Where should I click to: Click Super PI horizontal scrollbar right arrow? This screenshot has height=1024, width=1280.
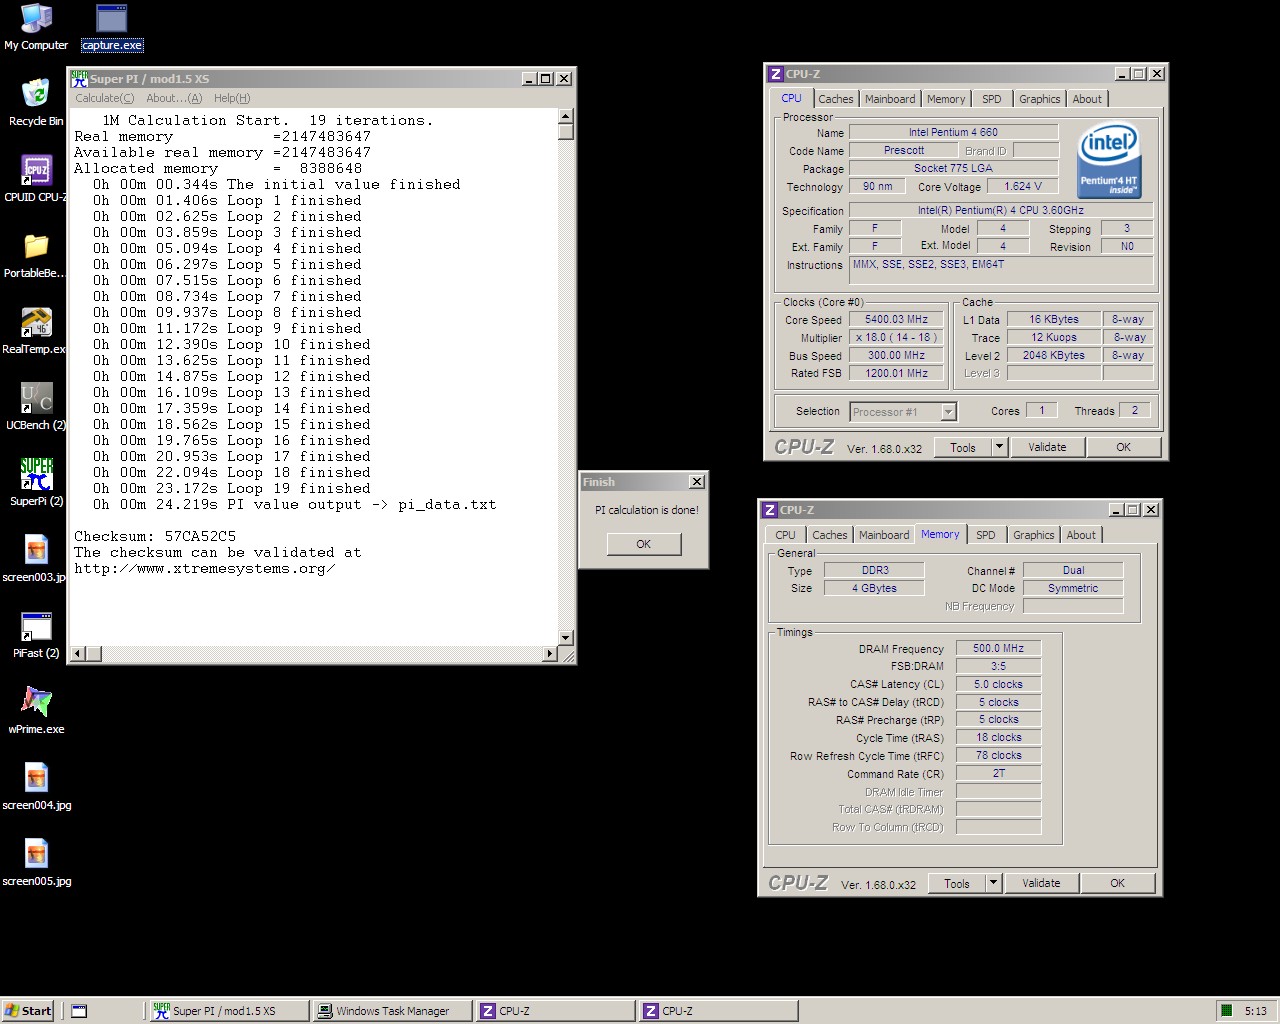point(549,654)
